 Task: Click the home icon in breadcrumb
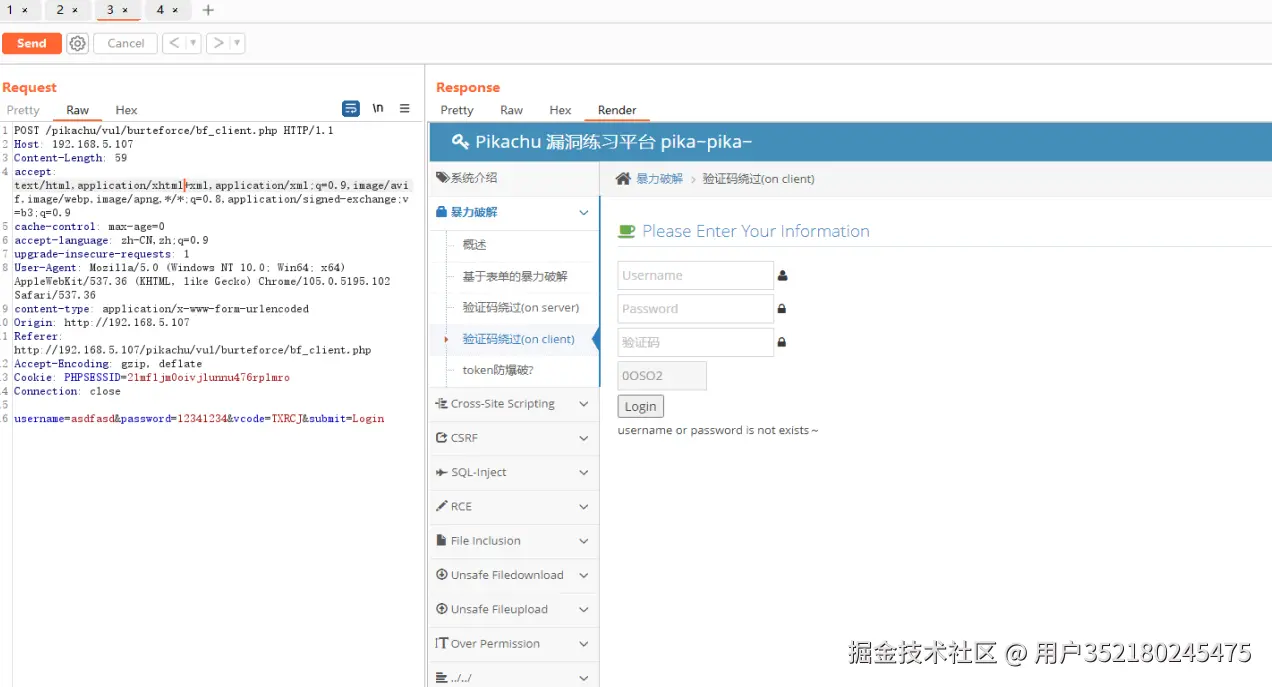click(623, 179)
